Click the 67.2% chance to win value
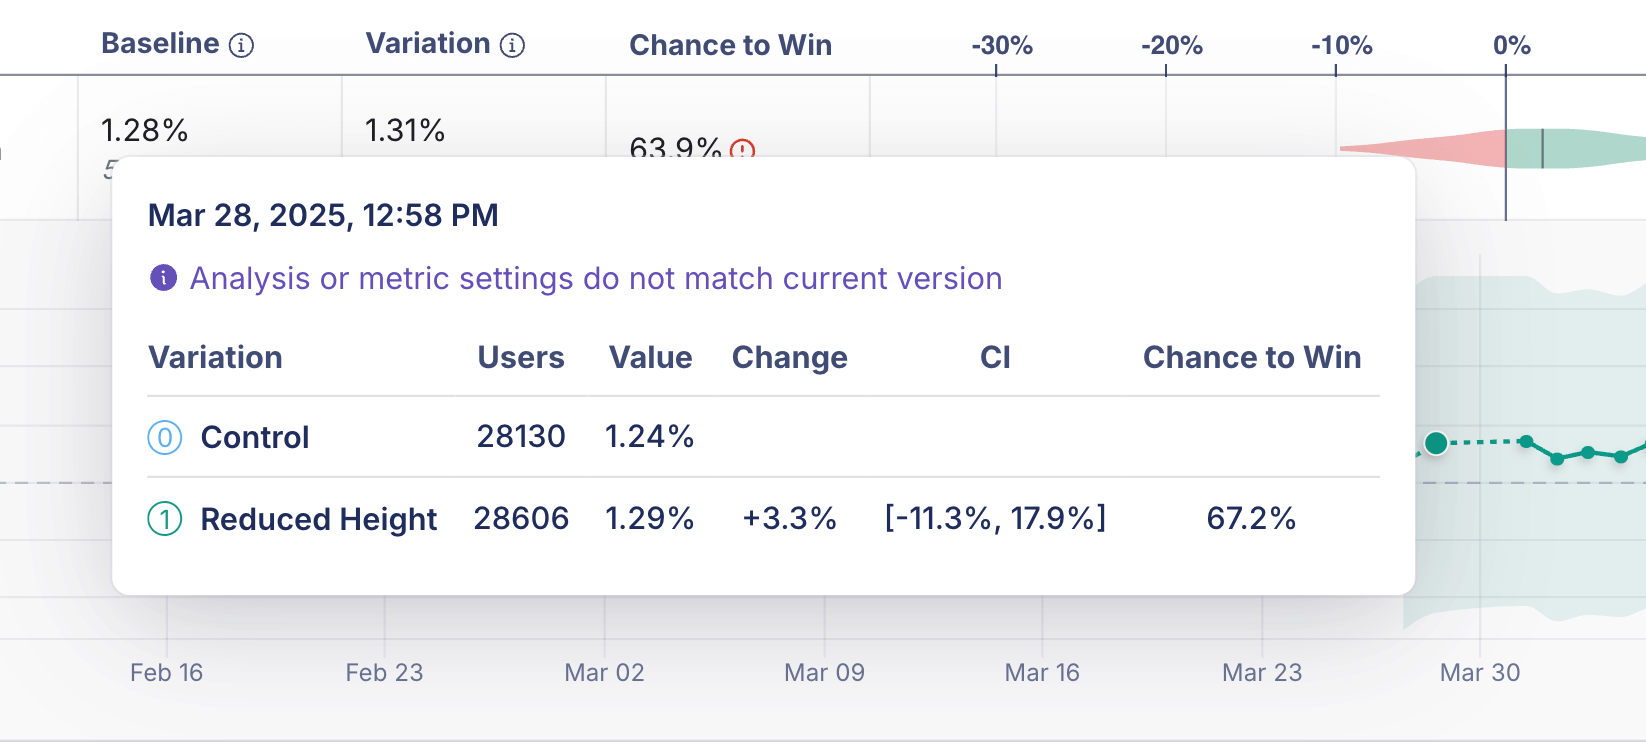The height and width of the screenshot is (742, 1646). coord(1251,518)
